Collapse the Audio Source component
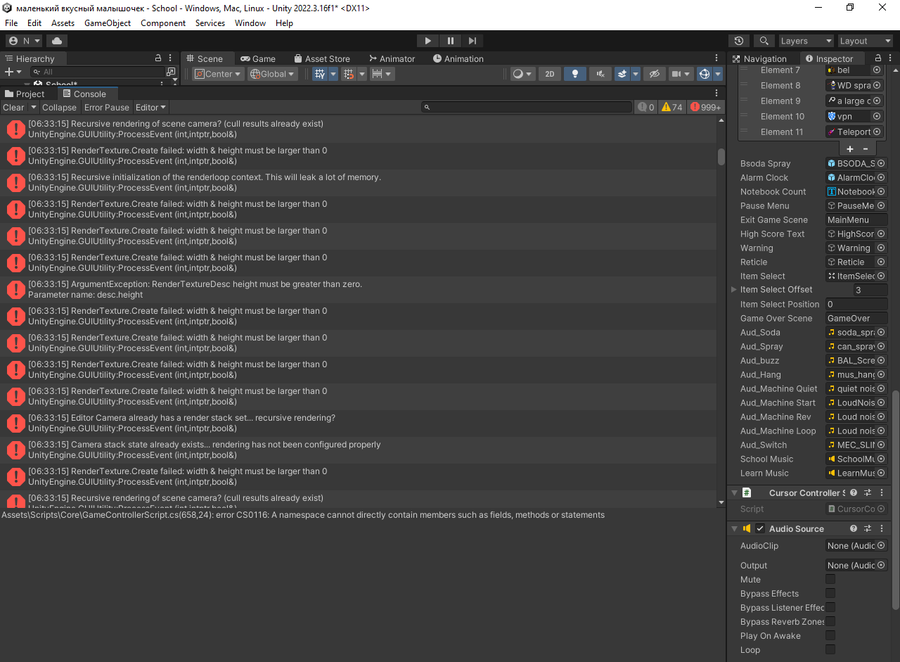 tap(734, 529)
